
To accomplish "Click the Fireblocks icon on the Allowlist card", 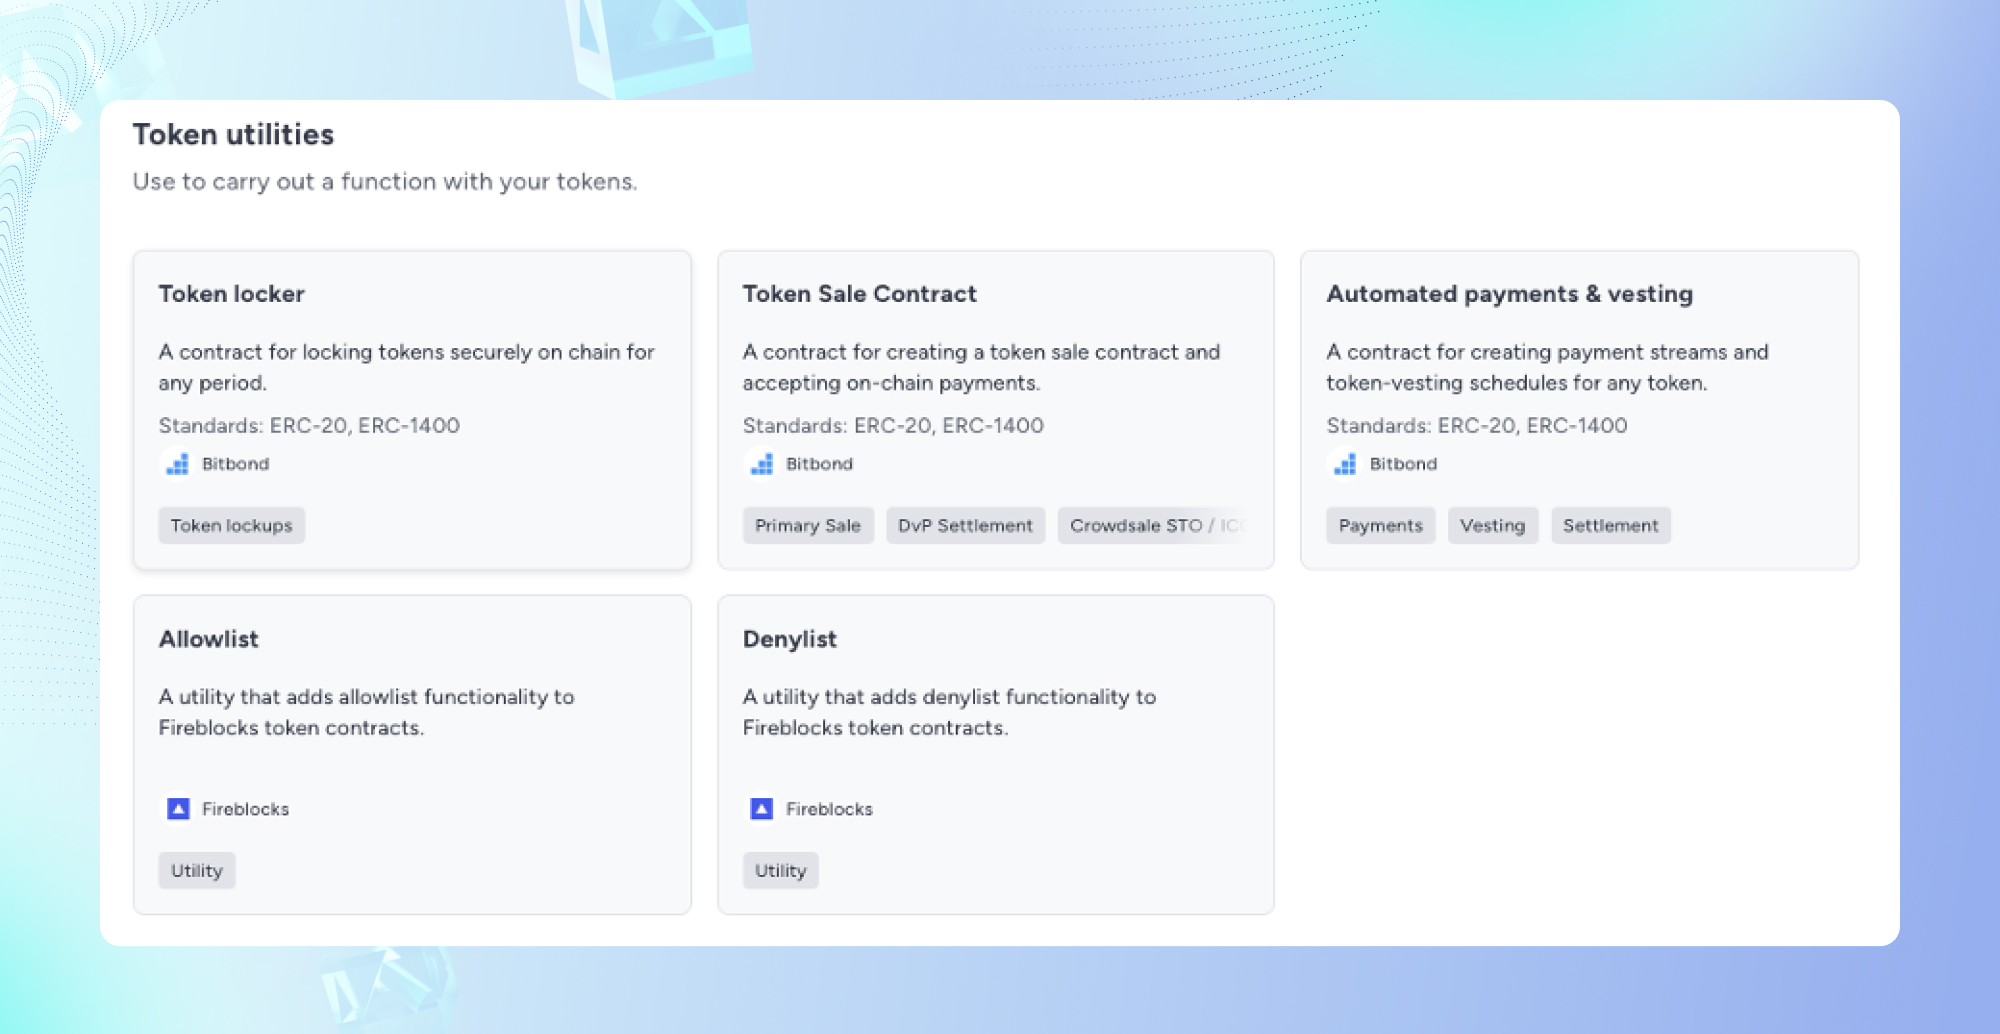I will point(177,808).
